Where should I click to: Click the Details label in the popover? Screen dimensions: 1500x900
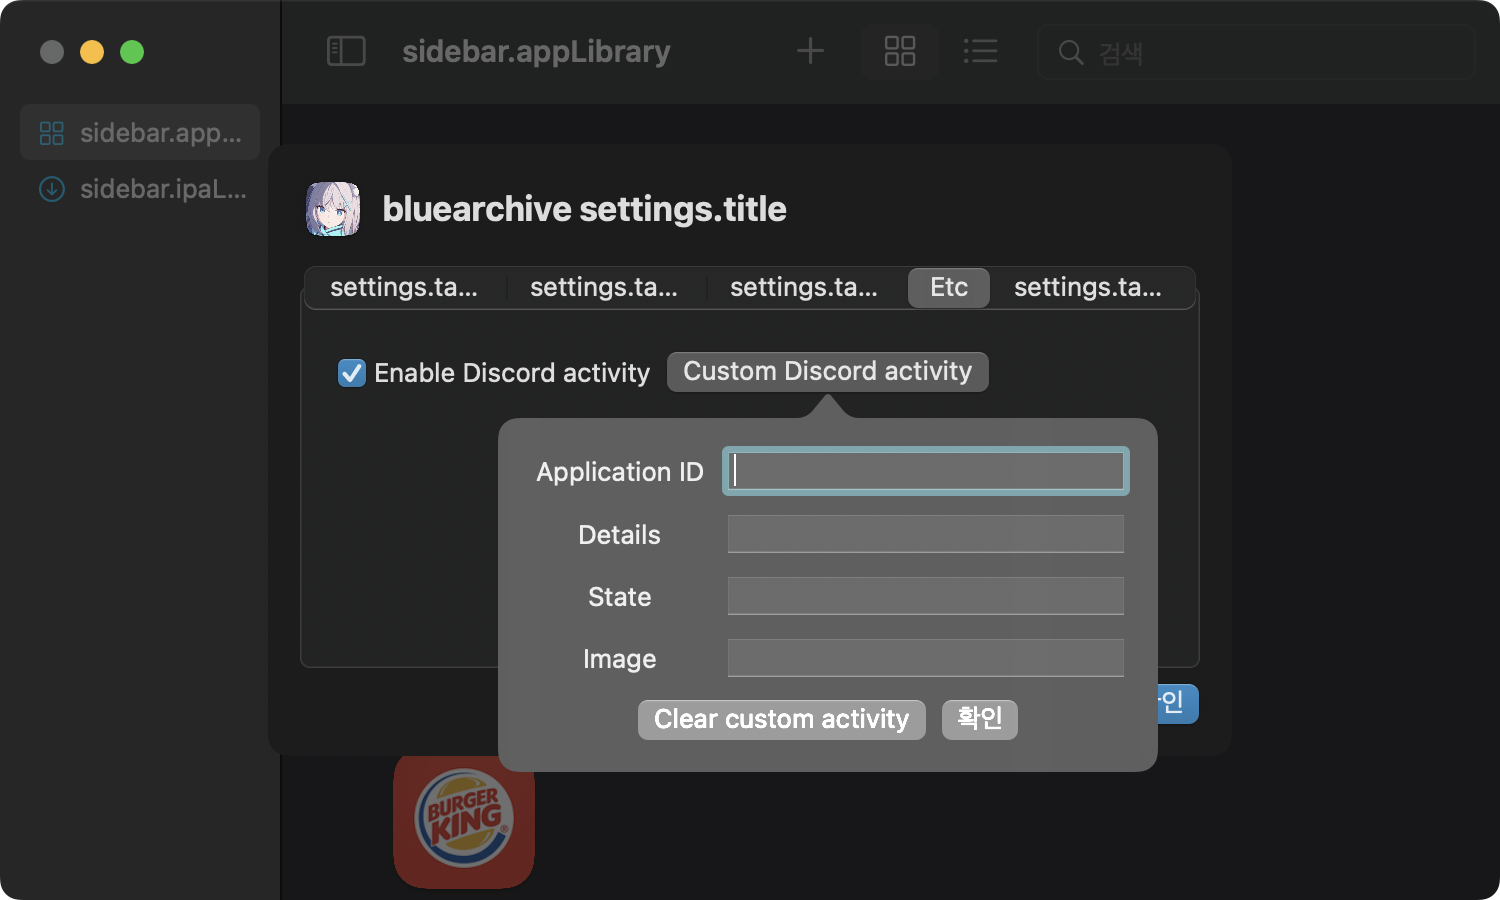(x=619, y=534)
